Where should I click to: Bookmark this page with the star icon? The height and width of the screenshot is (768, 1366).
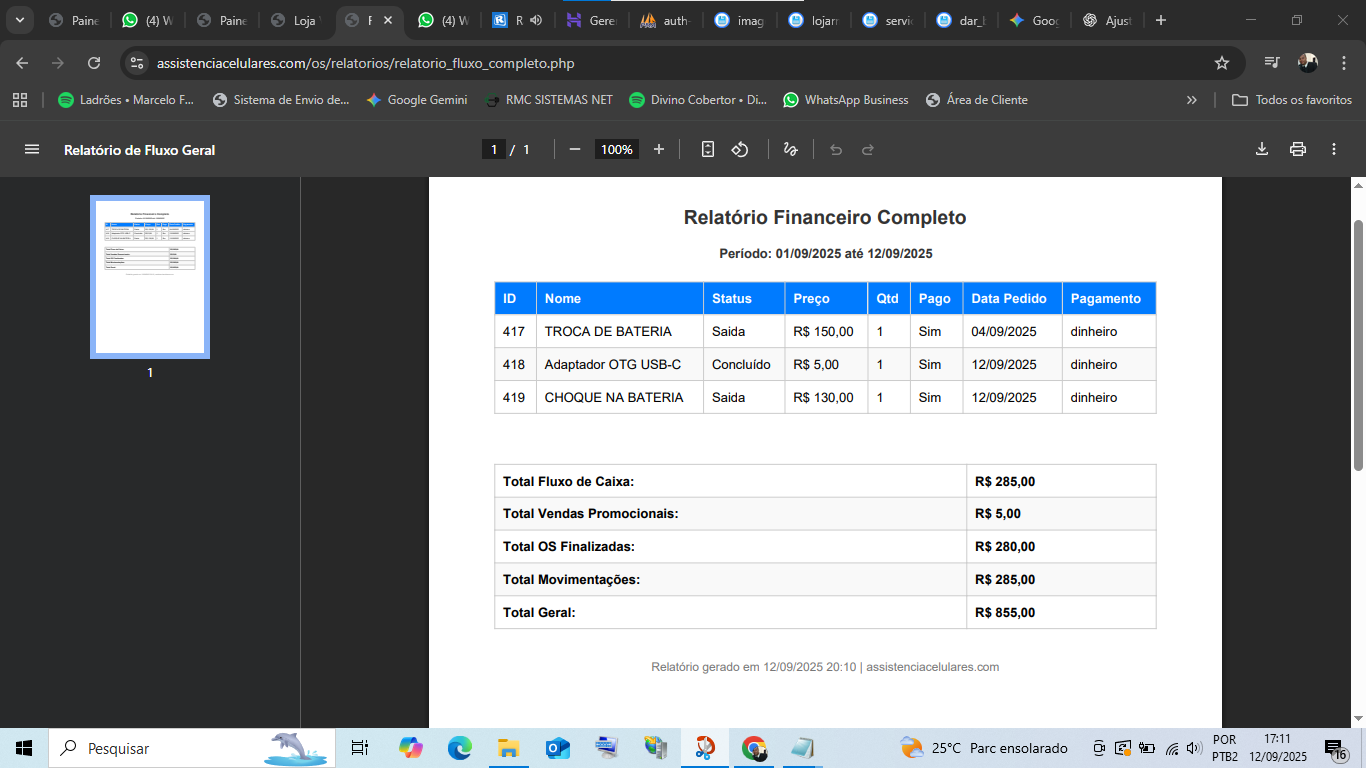(x=1221, y=63)
